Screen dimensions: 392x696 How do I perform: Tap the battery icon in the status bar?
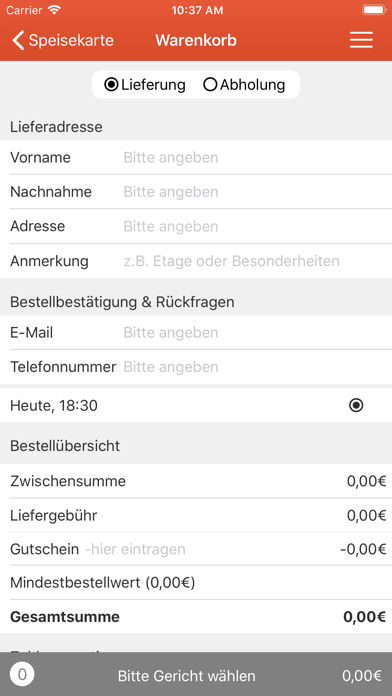coord(374,10)
